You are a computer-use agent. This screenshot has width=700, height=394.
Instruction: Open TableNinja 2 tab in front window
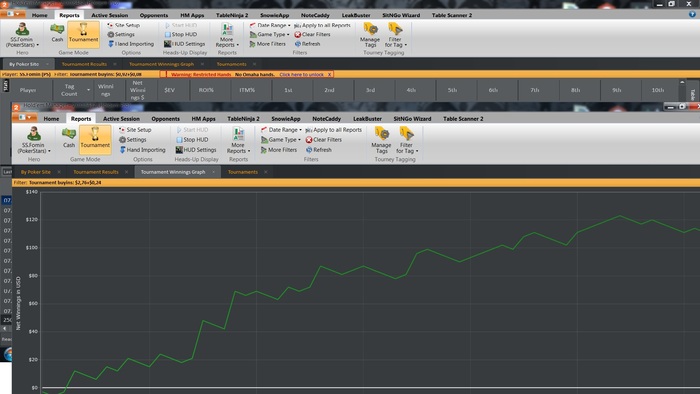(x=243, y=119)
